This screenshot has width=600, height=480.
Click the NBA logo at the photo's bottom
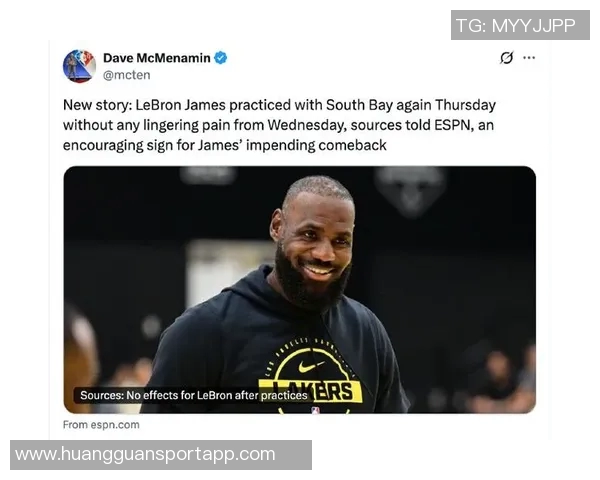[315, 410]
